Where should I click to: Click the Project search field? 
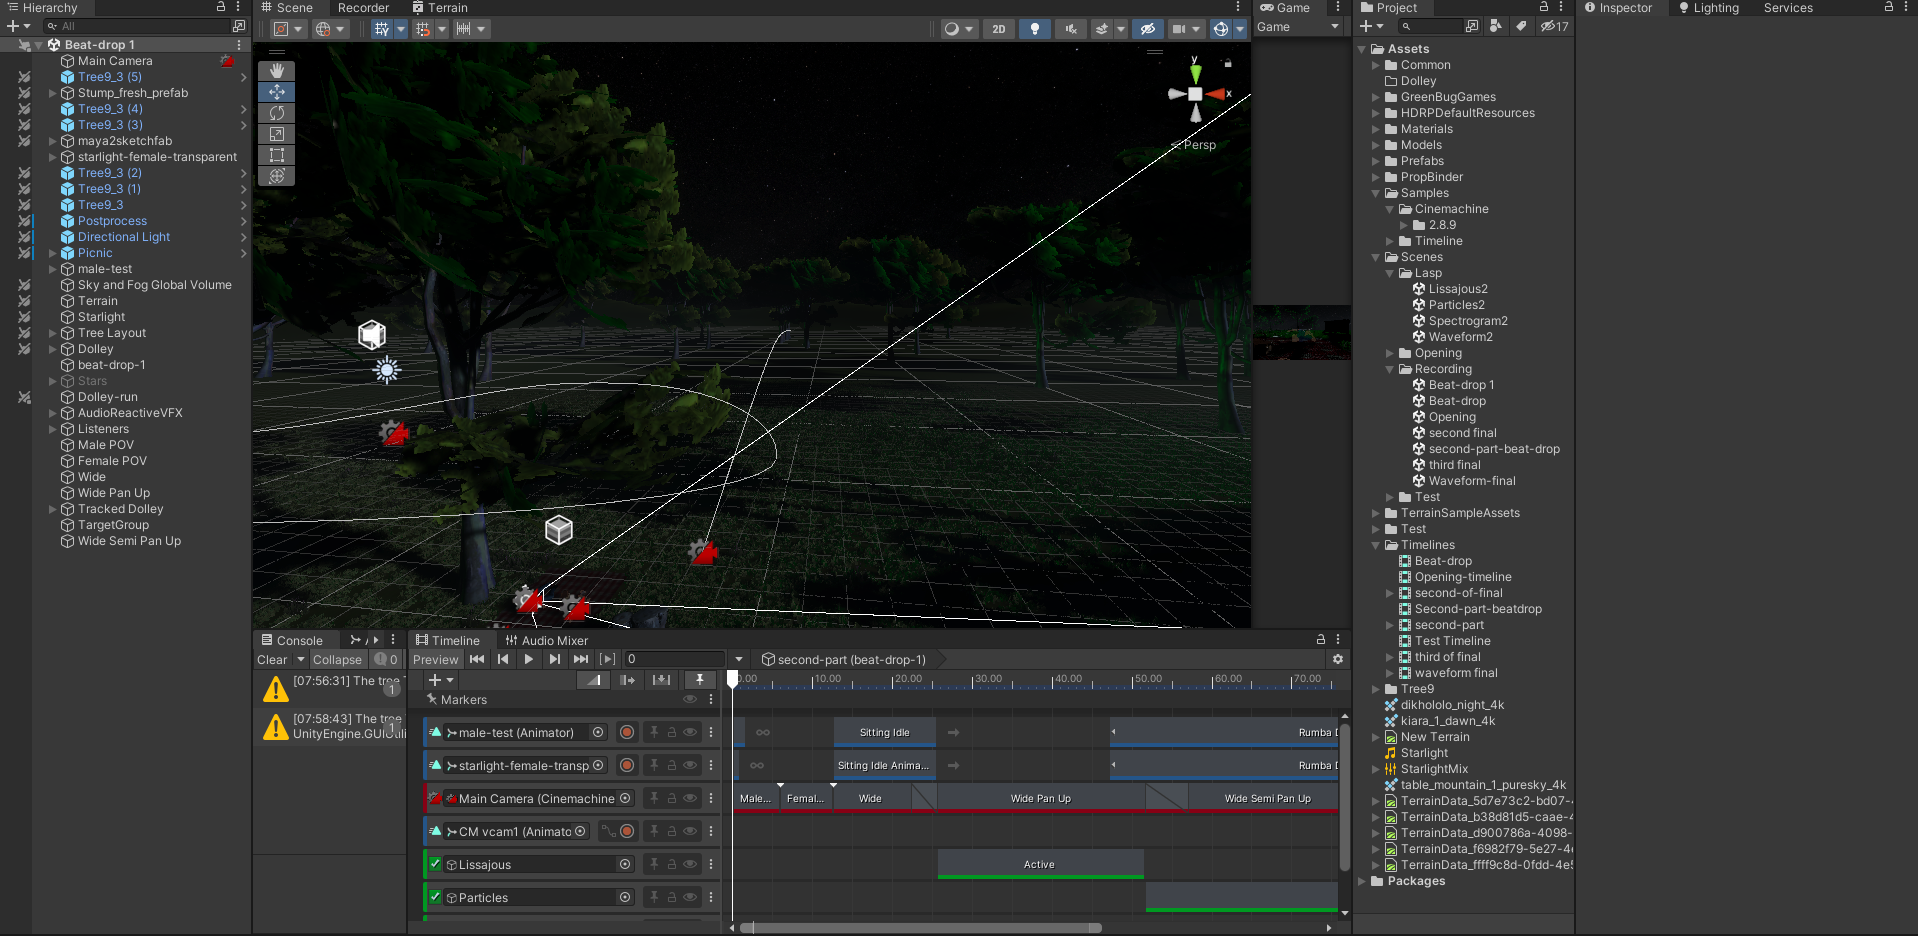tap(1430, 26)
